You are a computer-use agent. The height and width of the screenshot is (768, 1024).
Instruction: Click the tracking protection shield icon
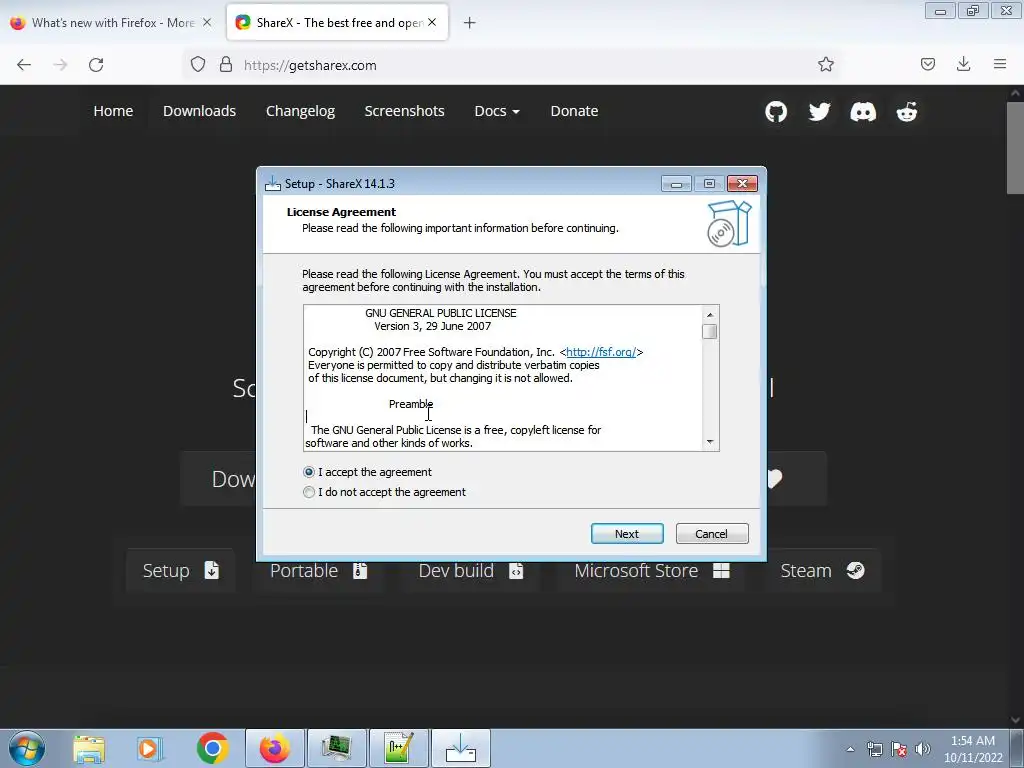[198, 65]
